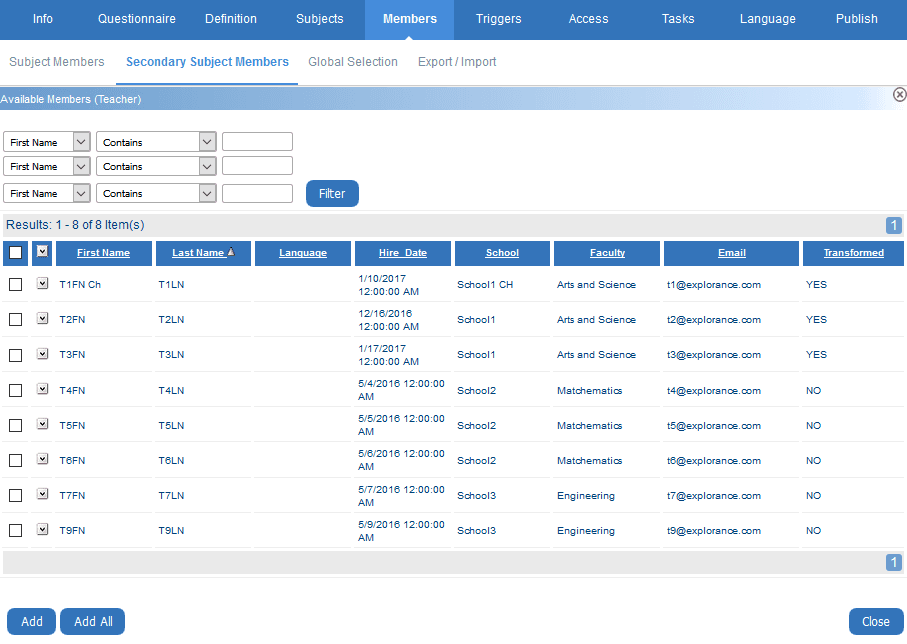Tick the select-all checkbox in table header
This screenshot has height=644, width=907.
coord(16,253)
